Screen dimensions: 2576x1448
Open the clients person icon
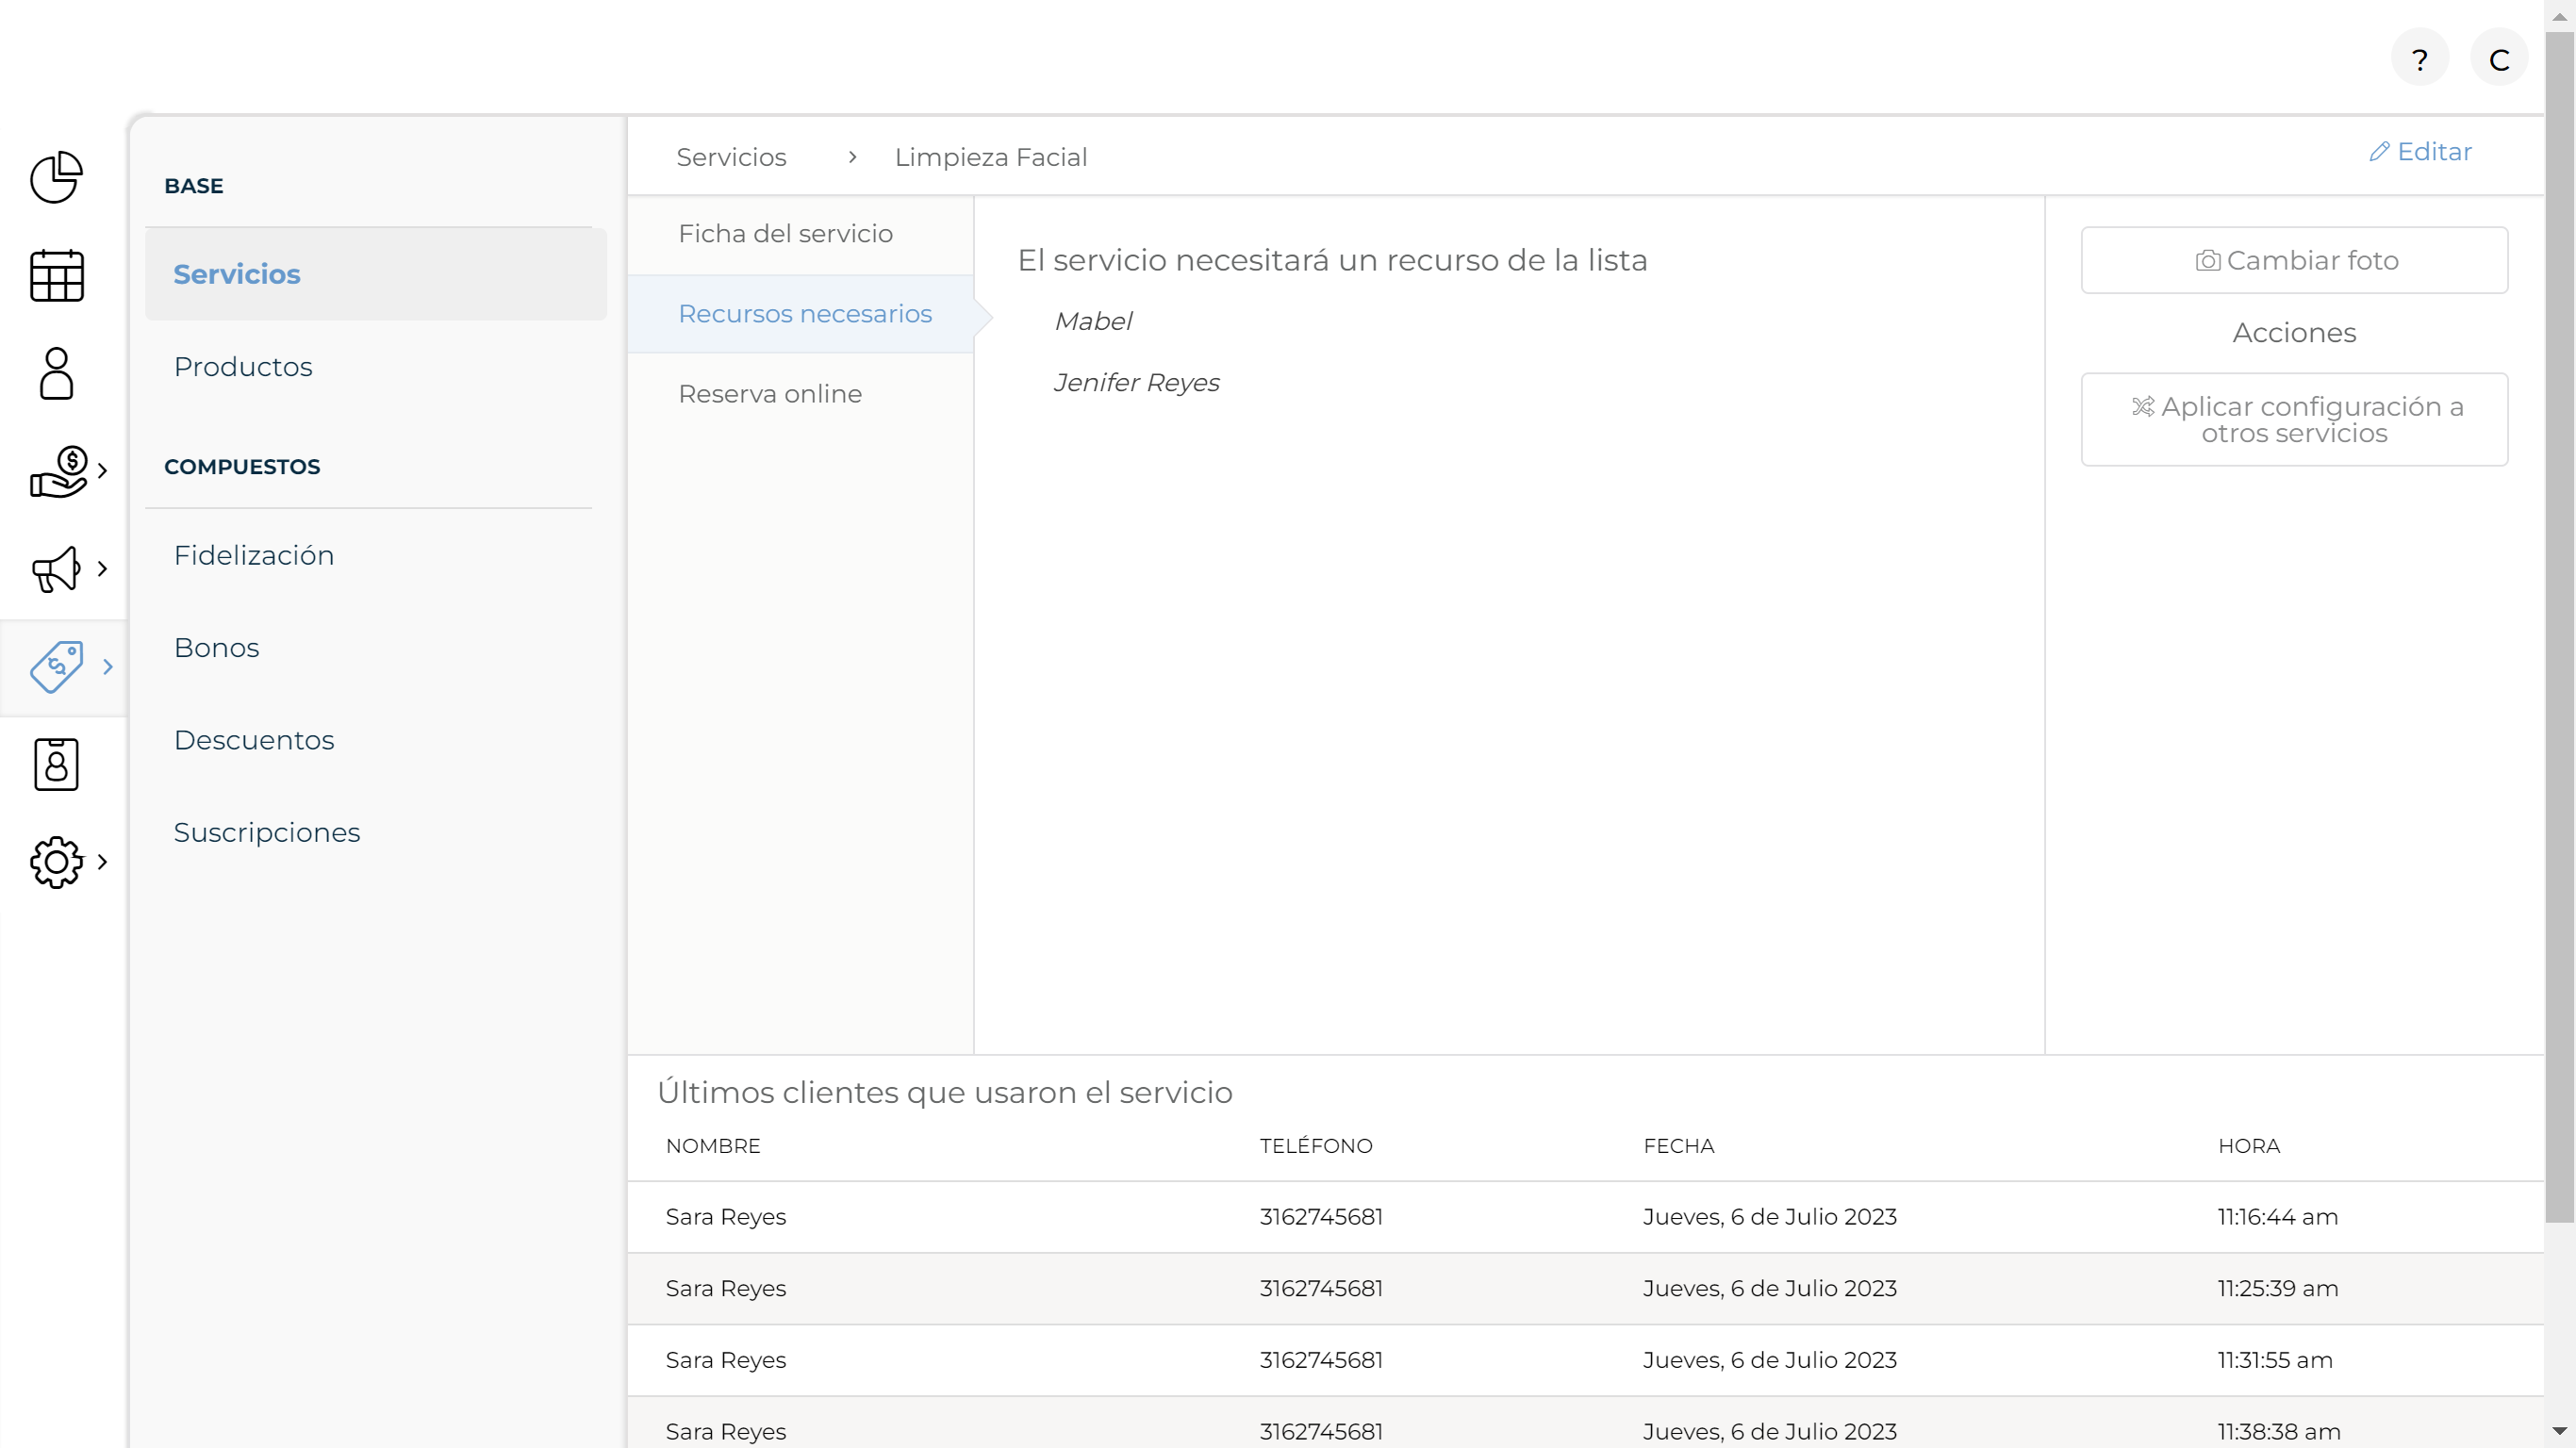click(x=56, y=373)
